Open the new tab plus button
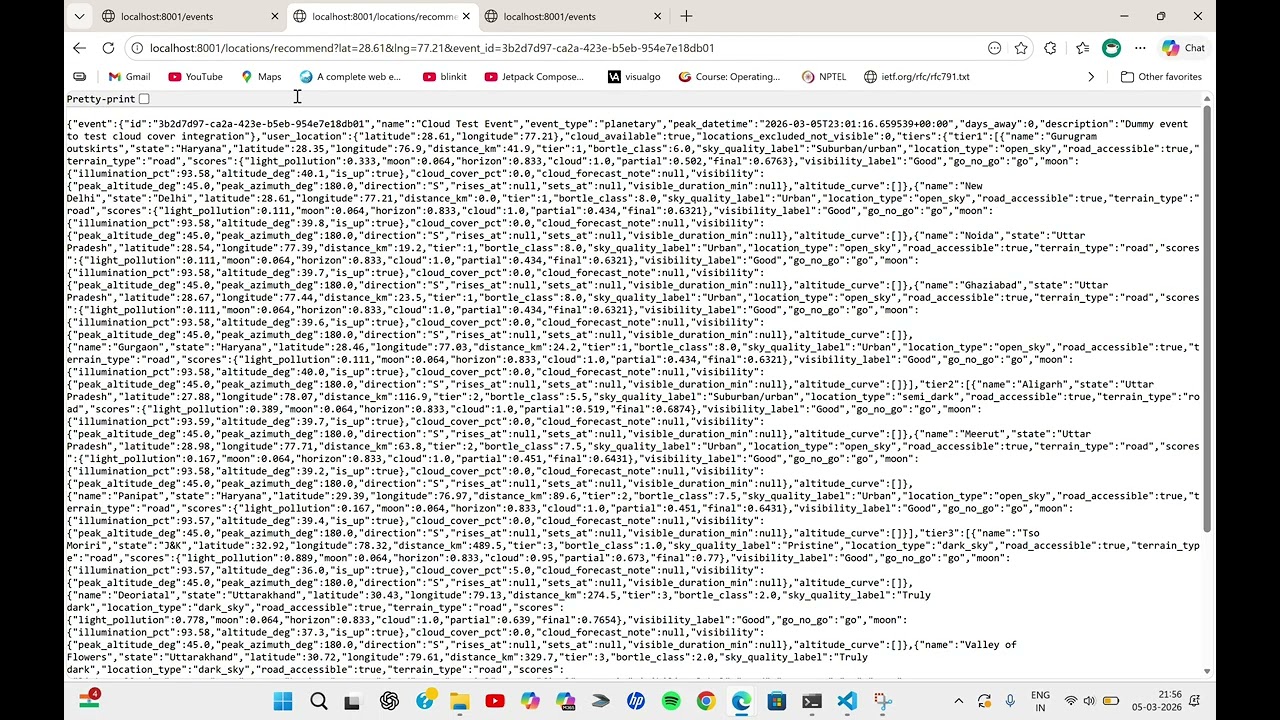The height and width of the screenshot is (720, 1280). tap(686, 16)
